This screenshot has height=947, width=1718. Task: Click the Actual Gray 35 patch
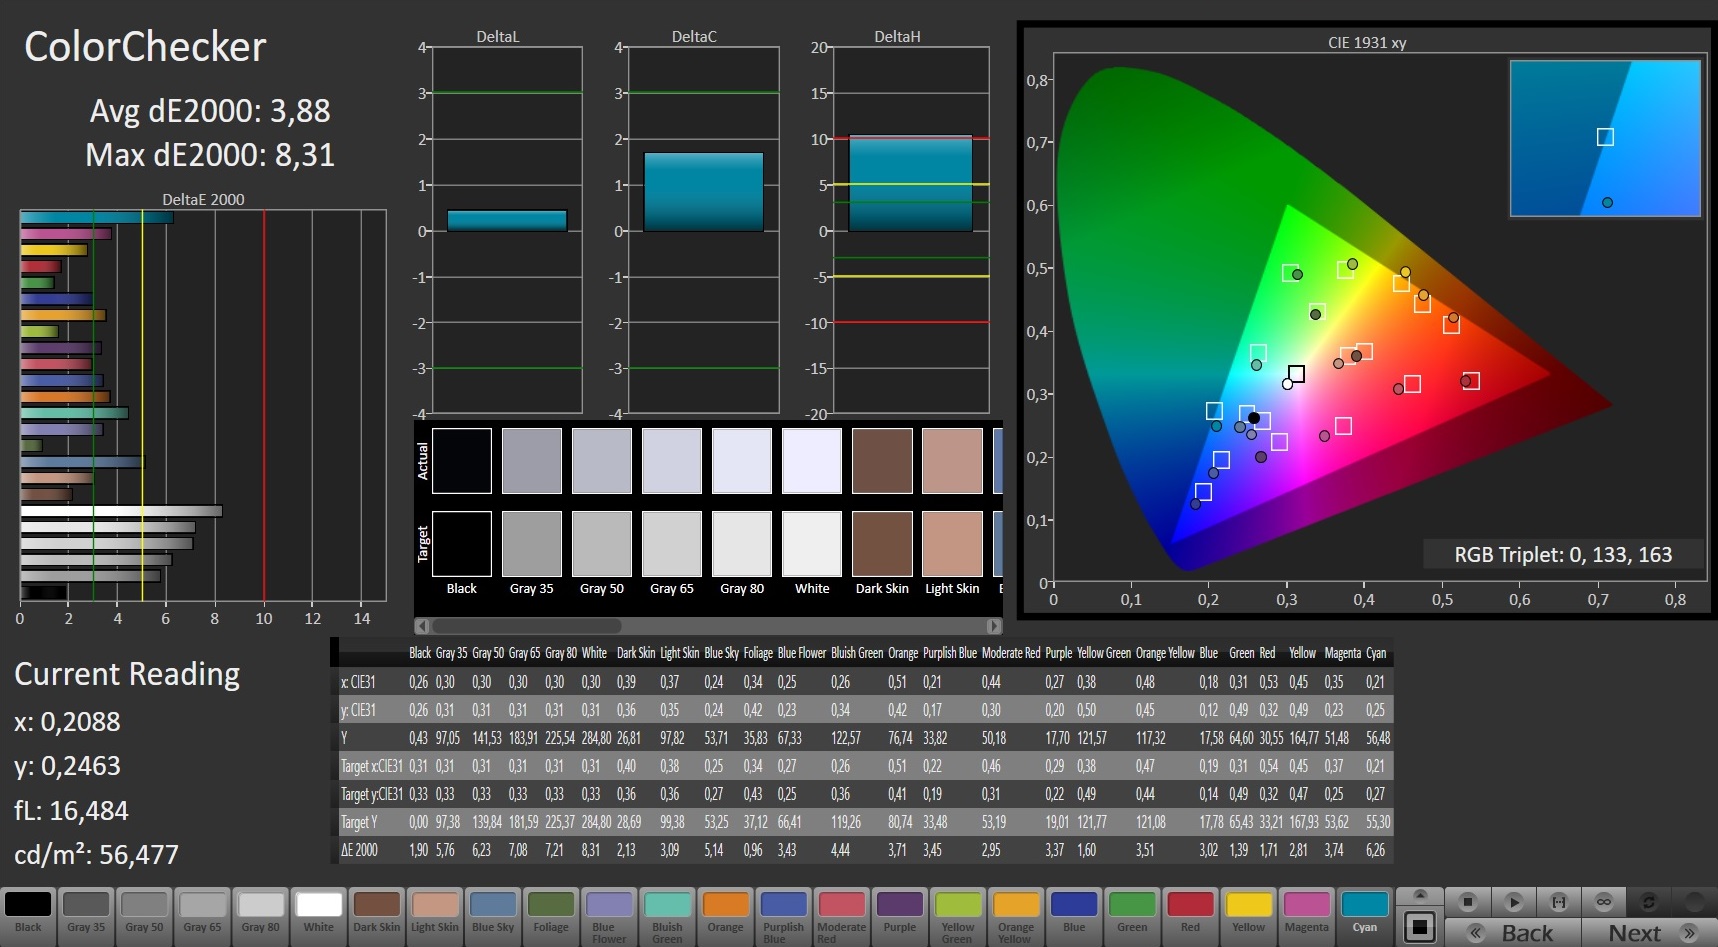pyautogui.click(x=532, y=461)
